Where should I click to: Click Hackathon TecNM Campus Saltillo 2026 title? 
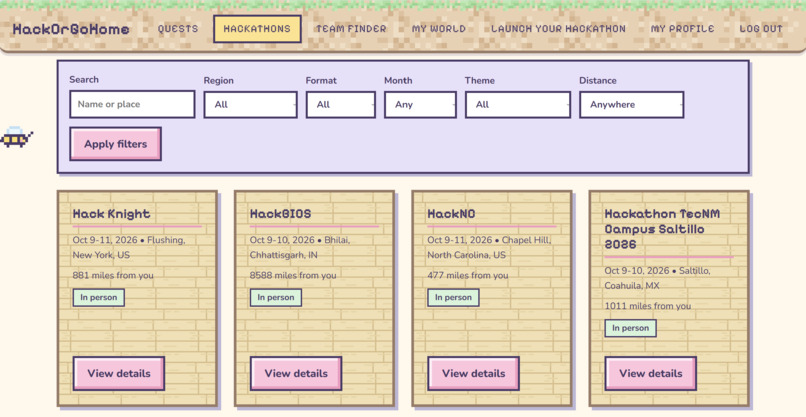point(662,229)
